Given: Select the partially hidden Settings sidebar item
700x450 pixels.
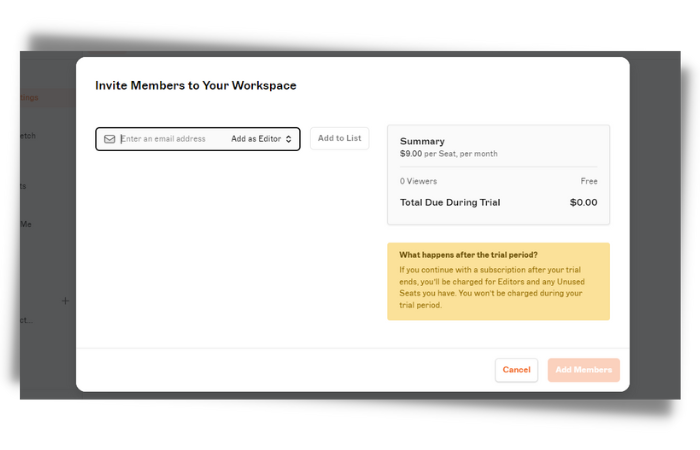Looking at the screenshot, I should [x=29, y=97].
